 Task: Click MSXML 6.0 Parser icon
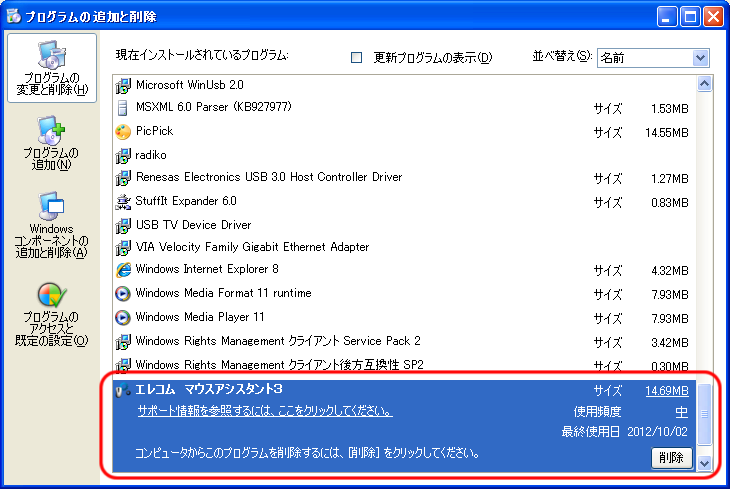[x=123, y=108]
